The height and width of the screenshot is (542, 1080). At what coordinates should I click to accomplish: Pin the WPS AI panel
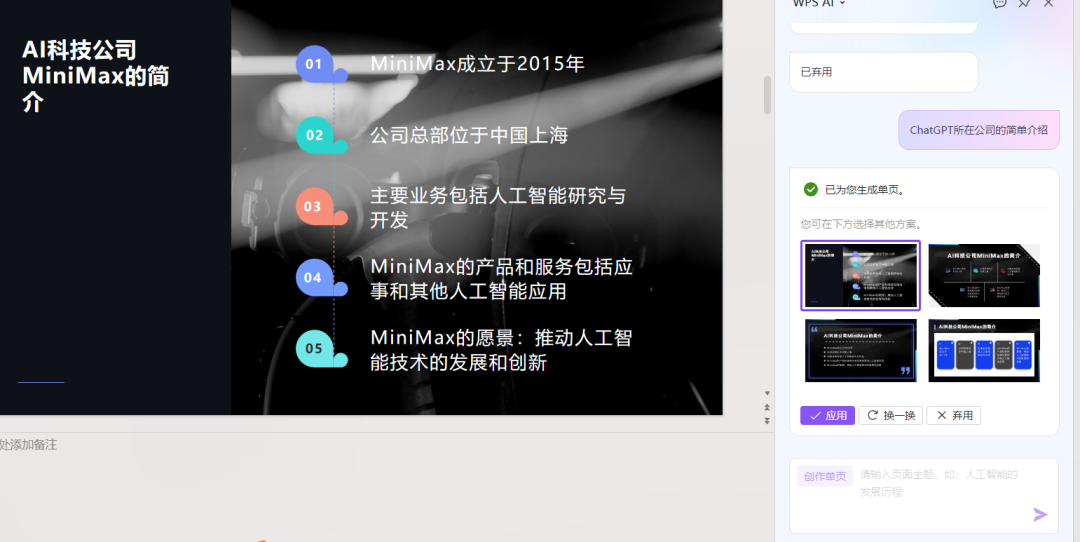point(1024,3)
